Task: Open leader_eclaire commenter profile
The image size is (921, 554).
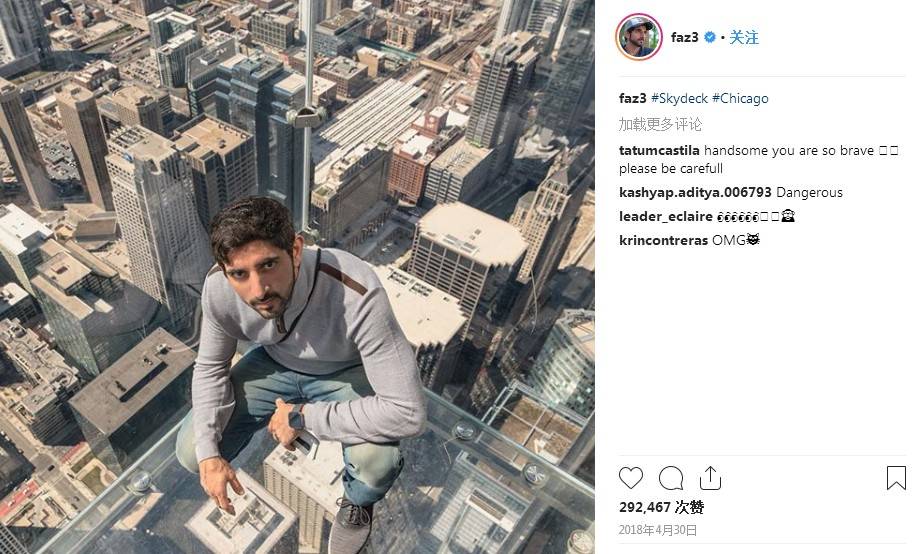Action: pyautogui.click(x=665, y=216)
